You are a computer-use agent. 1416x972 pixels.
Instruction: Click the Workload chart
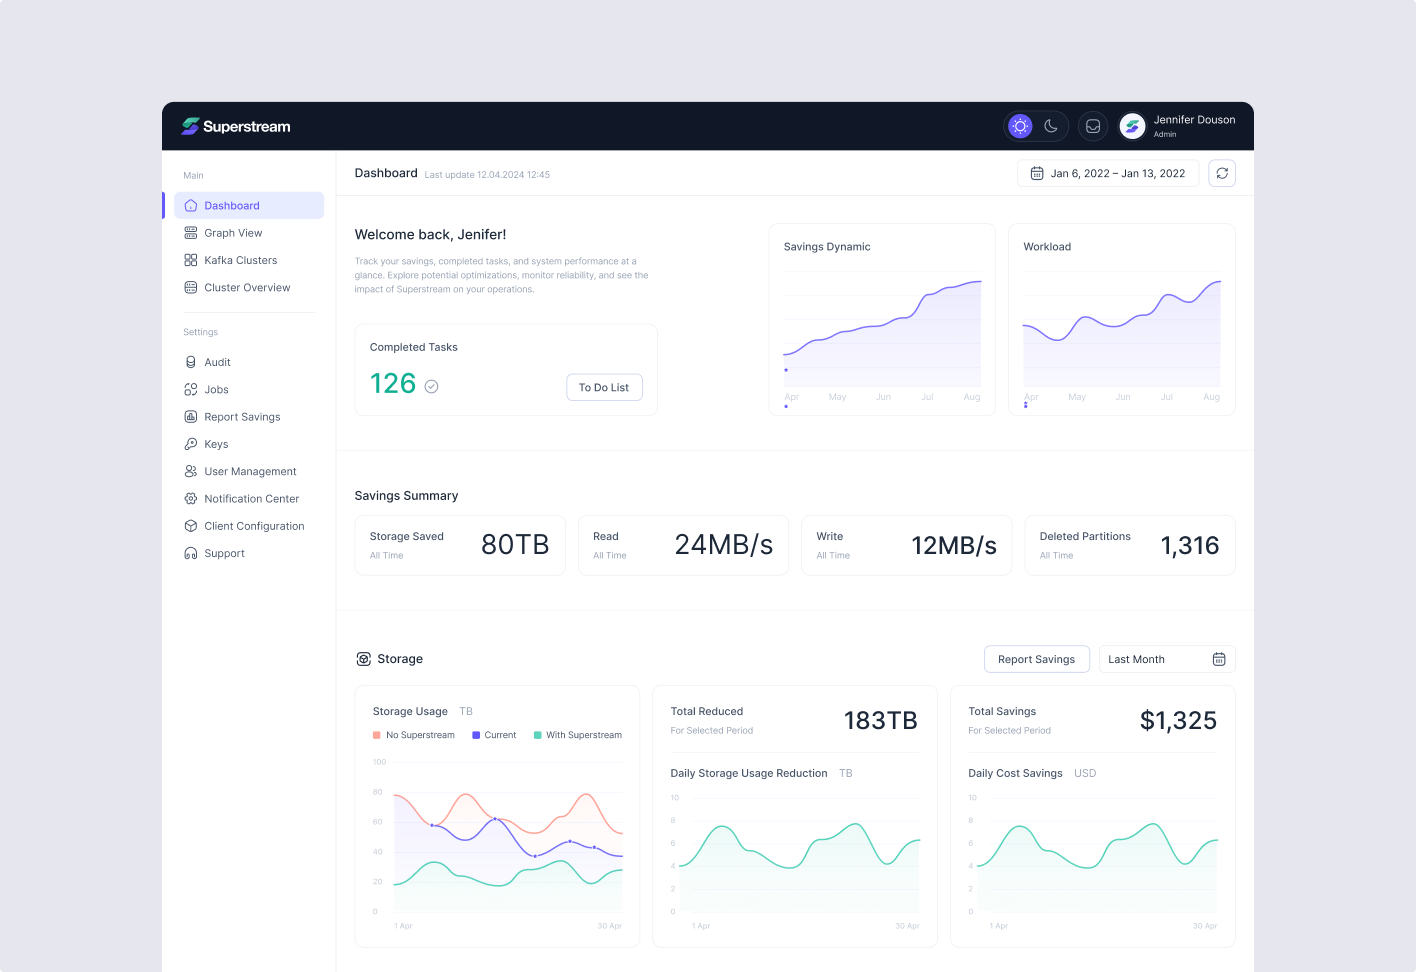pos(1122,319)
